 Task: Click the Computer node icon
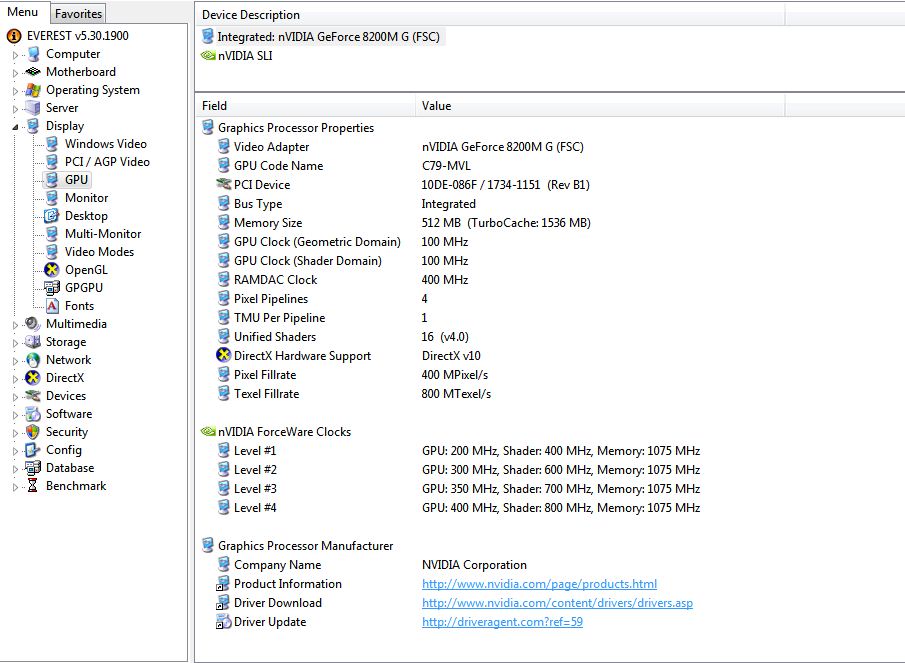click(x=33, y=54)
